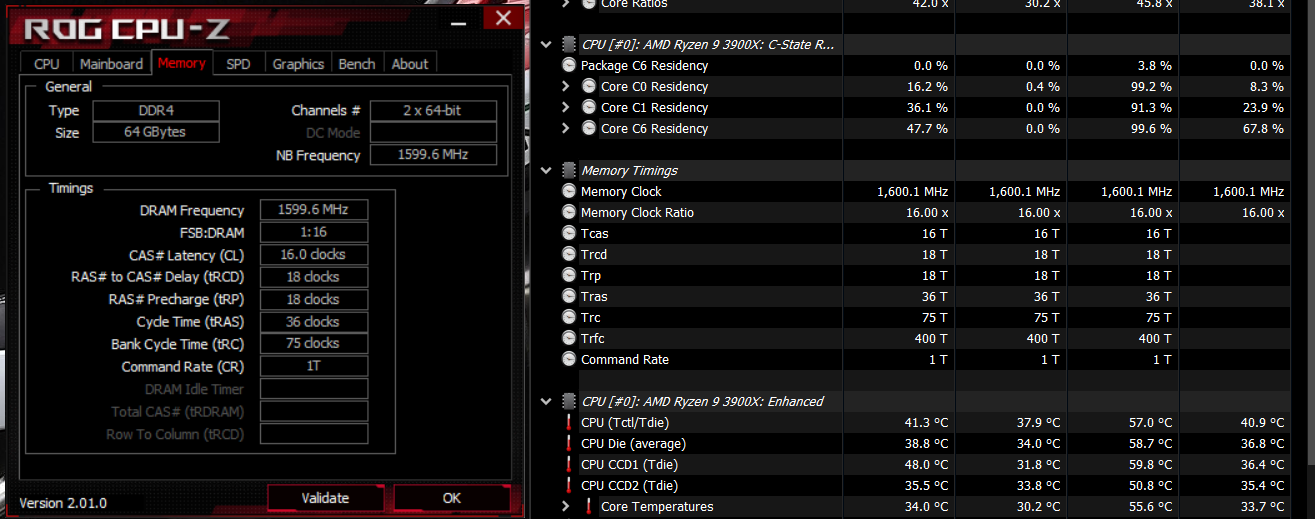Viewport: 1315px width, 519px height.
Task: Switch to the Graphics tab
Action: [x=298, y=63]
